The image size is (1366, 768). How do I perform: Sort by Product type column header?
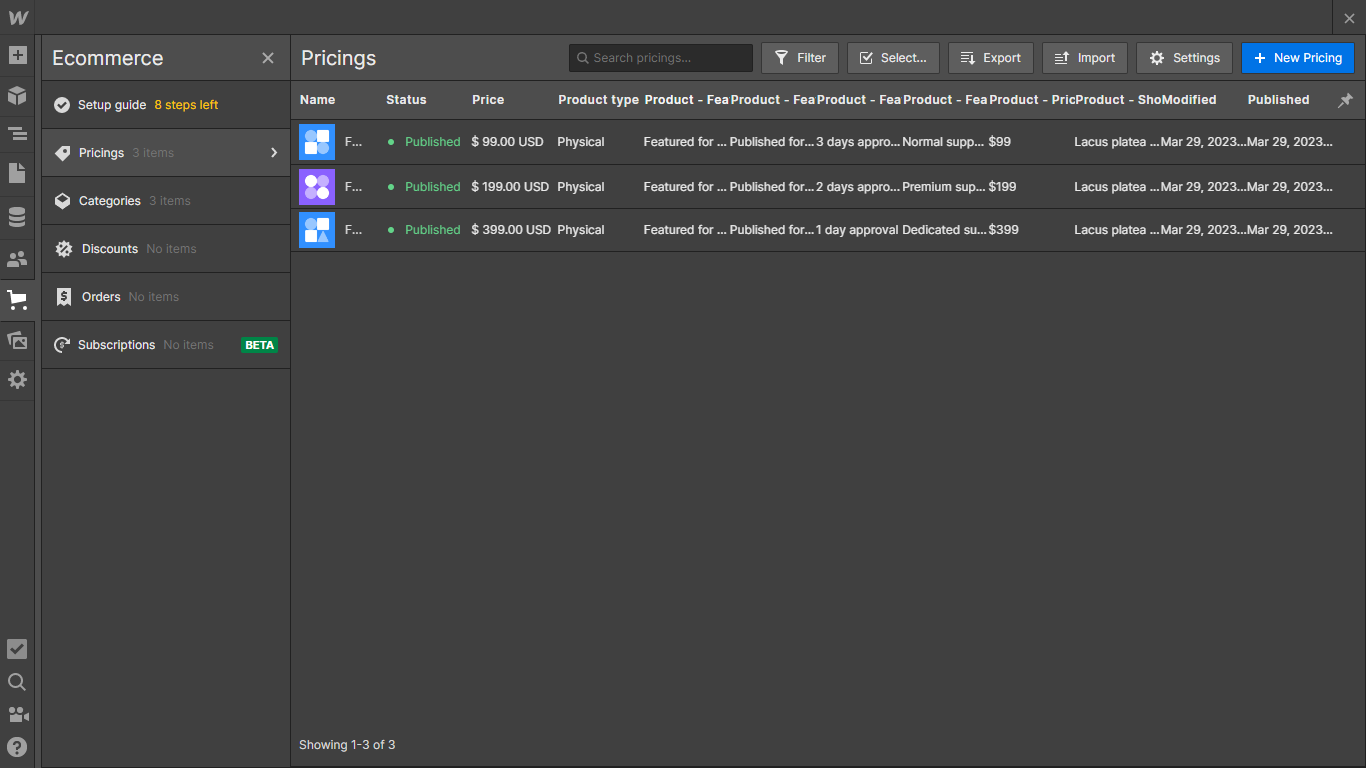598,100
